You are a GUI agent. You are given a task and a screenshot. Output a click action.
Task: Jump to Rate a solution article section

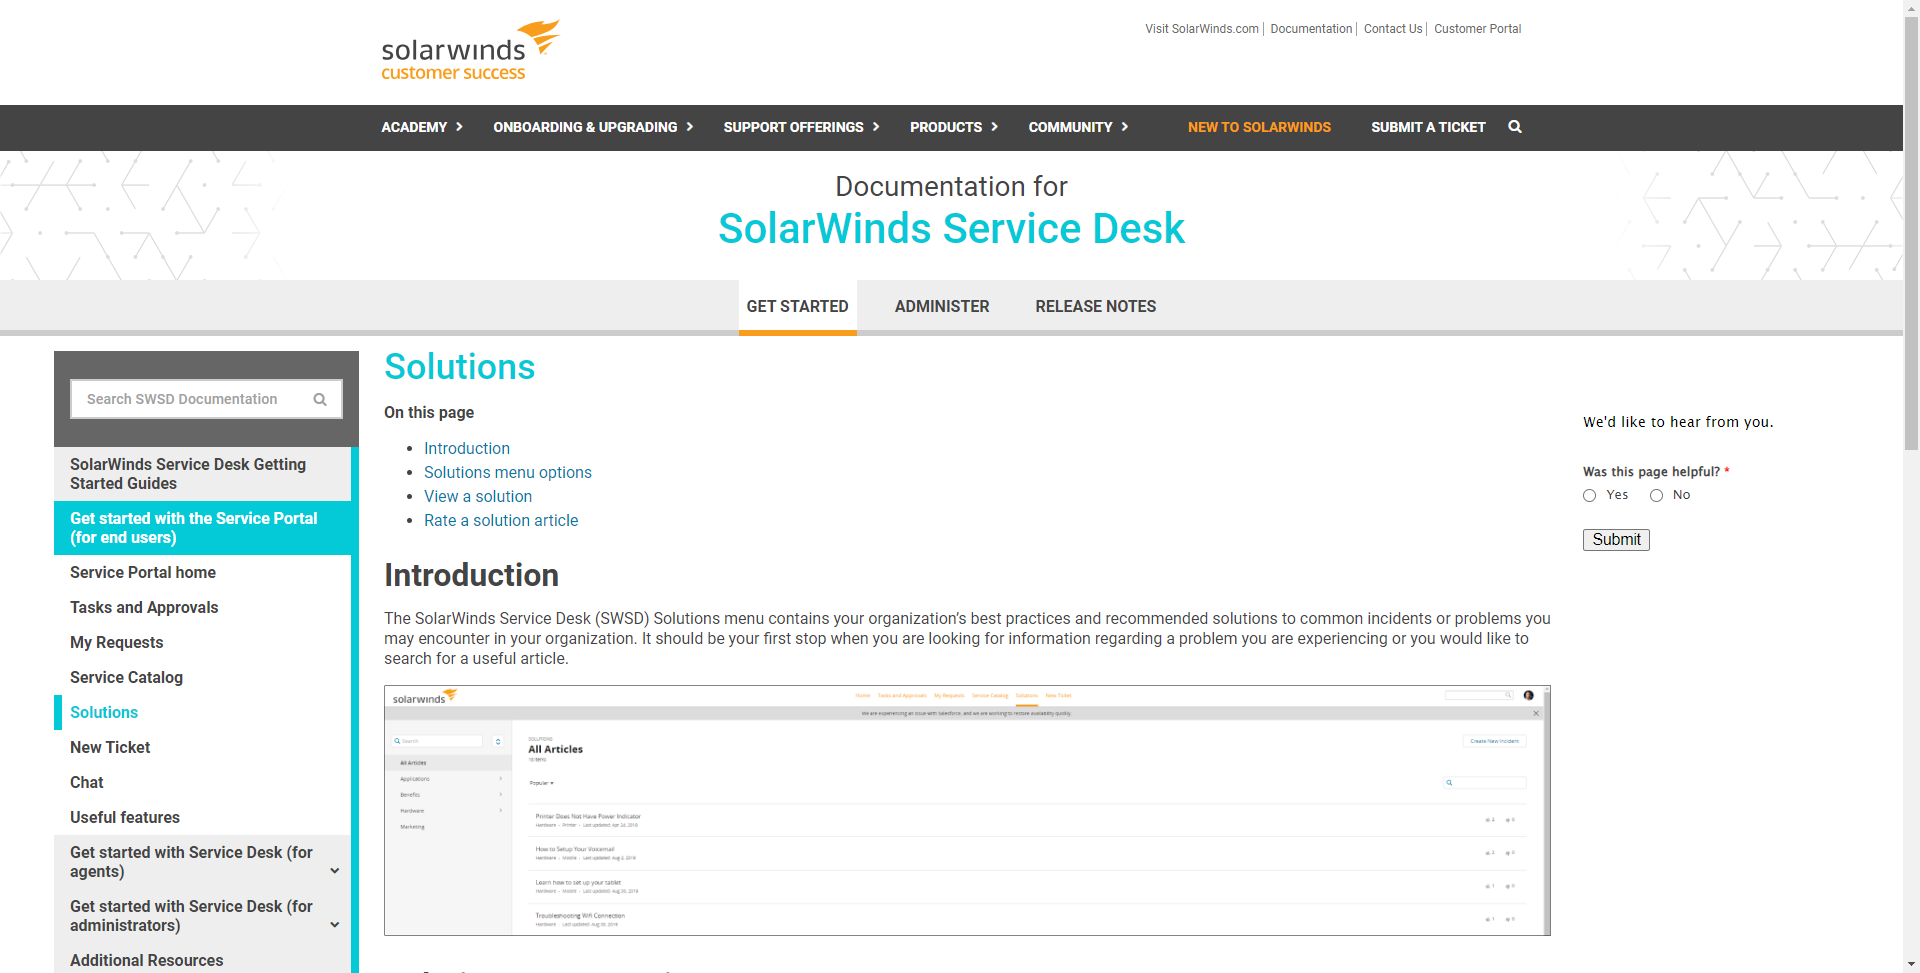501,521
